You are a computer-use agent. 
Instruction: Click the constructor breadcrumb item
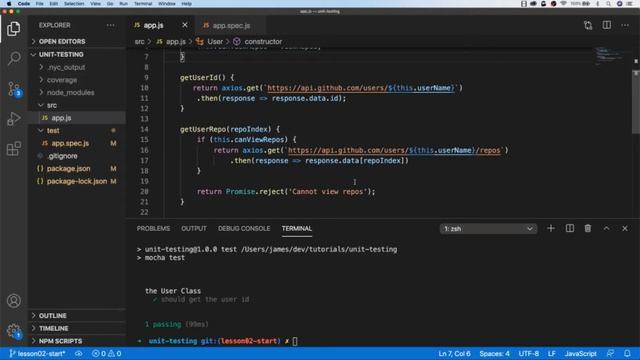258,42
